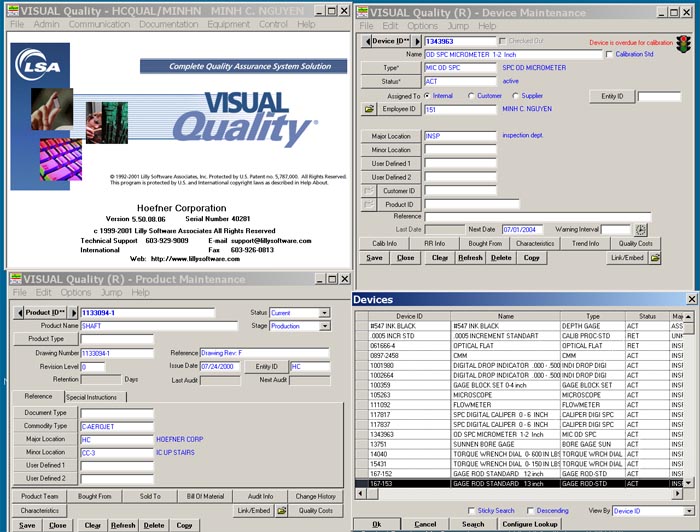
Task: Tick the Sticky Search checkbox
Action: click(x=472, y=510)
